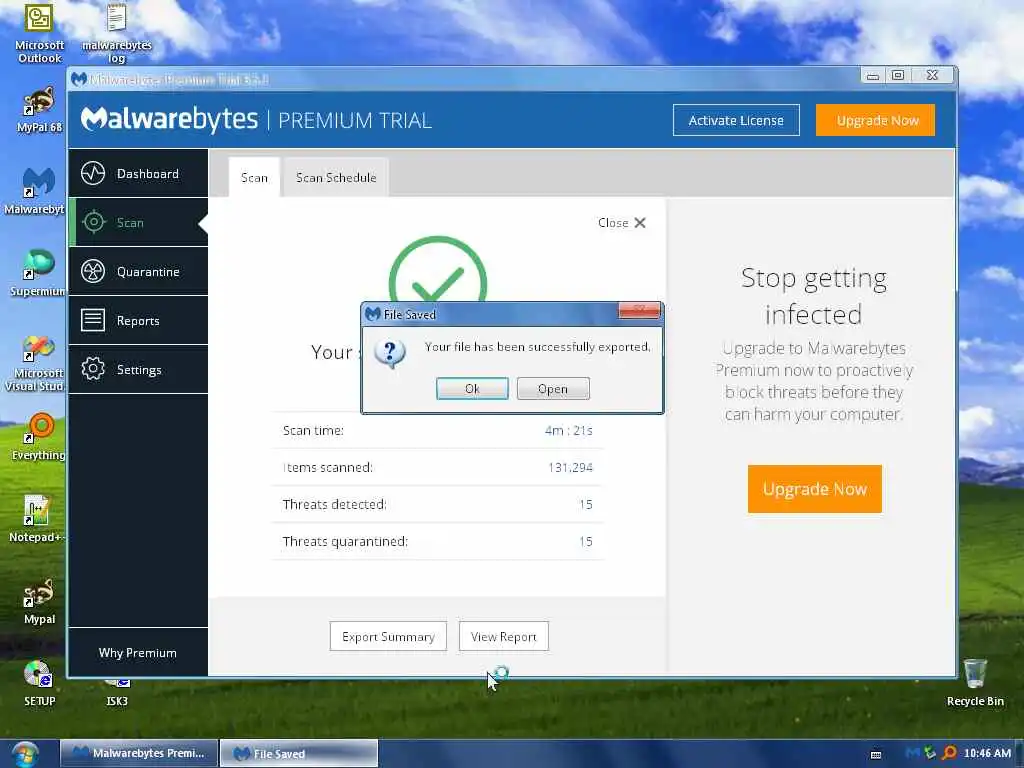
Task: Open the Supermium desktop shortcut
Action: tap(37, 274)
